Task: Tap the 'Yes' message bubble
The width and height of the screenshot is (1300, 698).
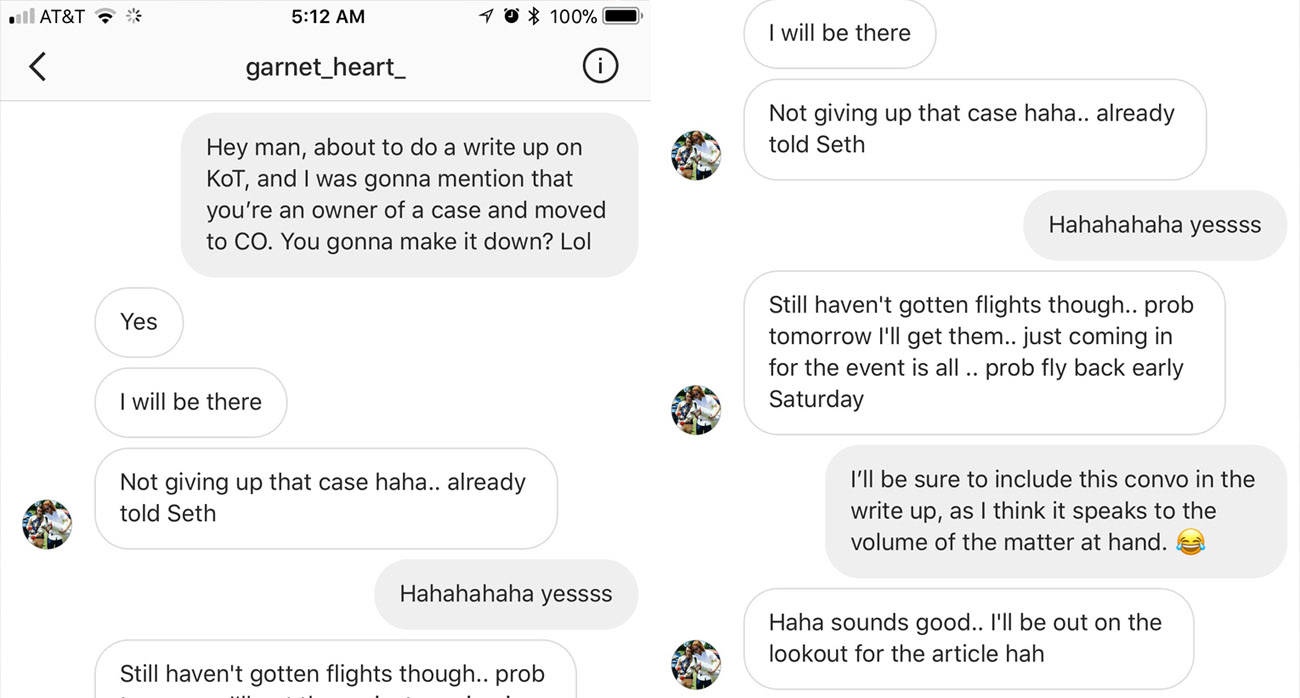Action: [x=139, y=322]
